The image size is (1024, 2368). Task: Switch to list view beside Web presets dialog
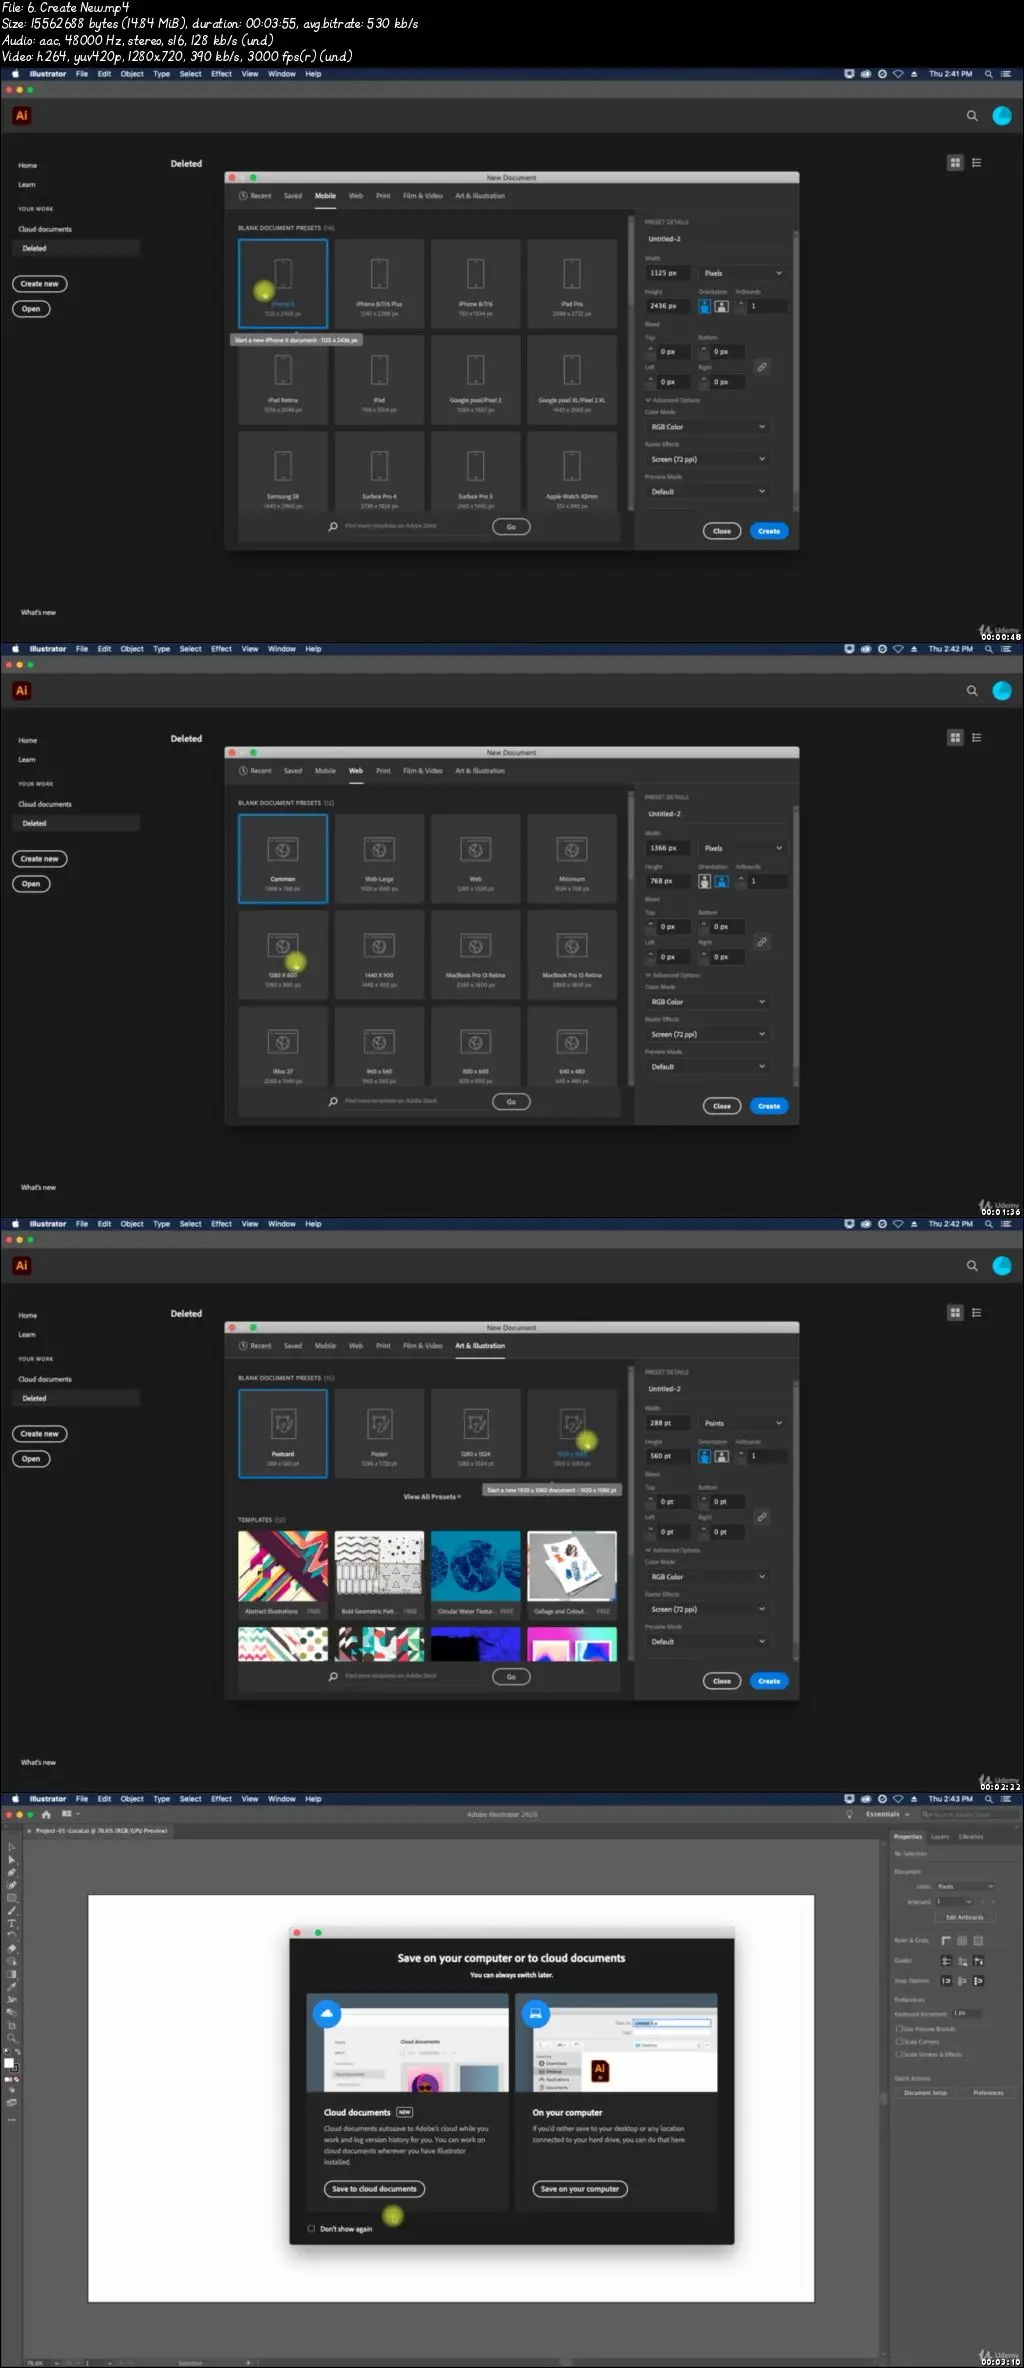[977, 737]
